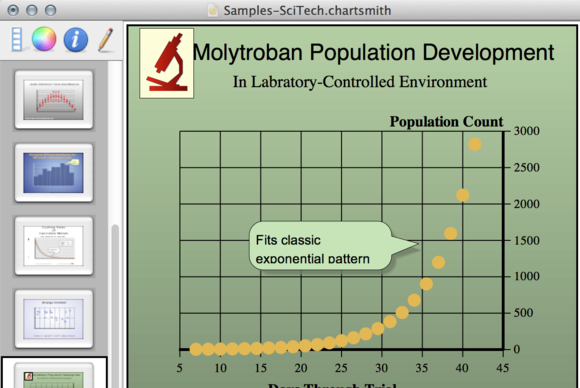This screenshot has height=388, width=580.
Task: Click the 25 x-axis tick label
Action: [x=341, y=368]
